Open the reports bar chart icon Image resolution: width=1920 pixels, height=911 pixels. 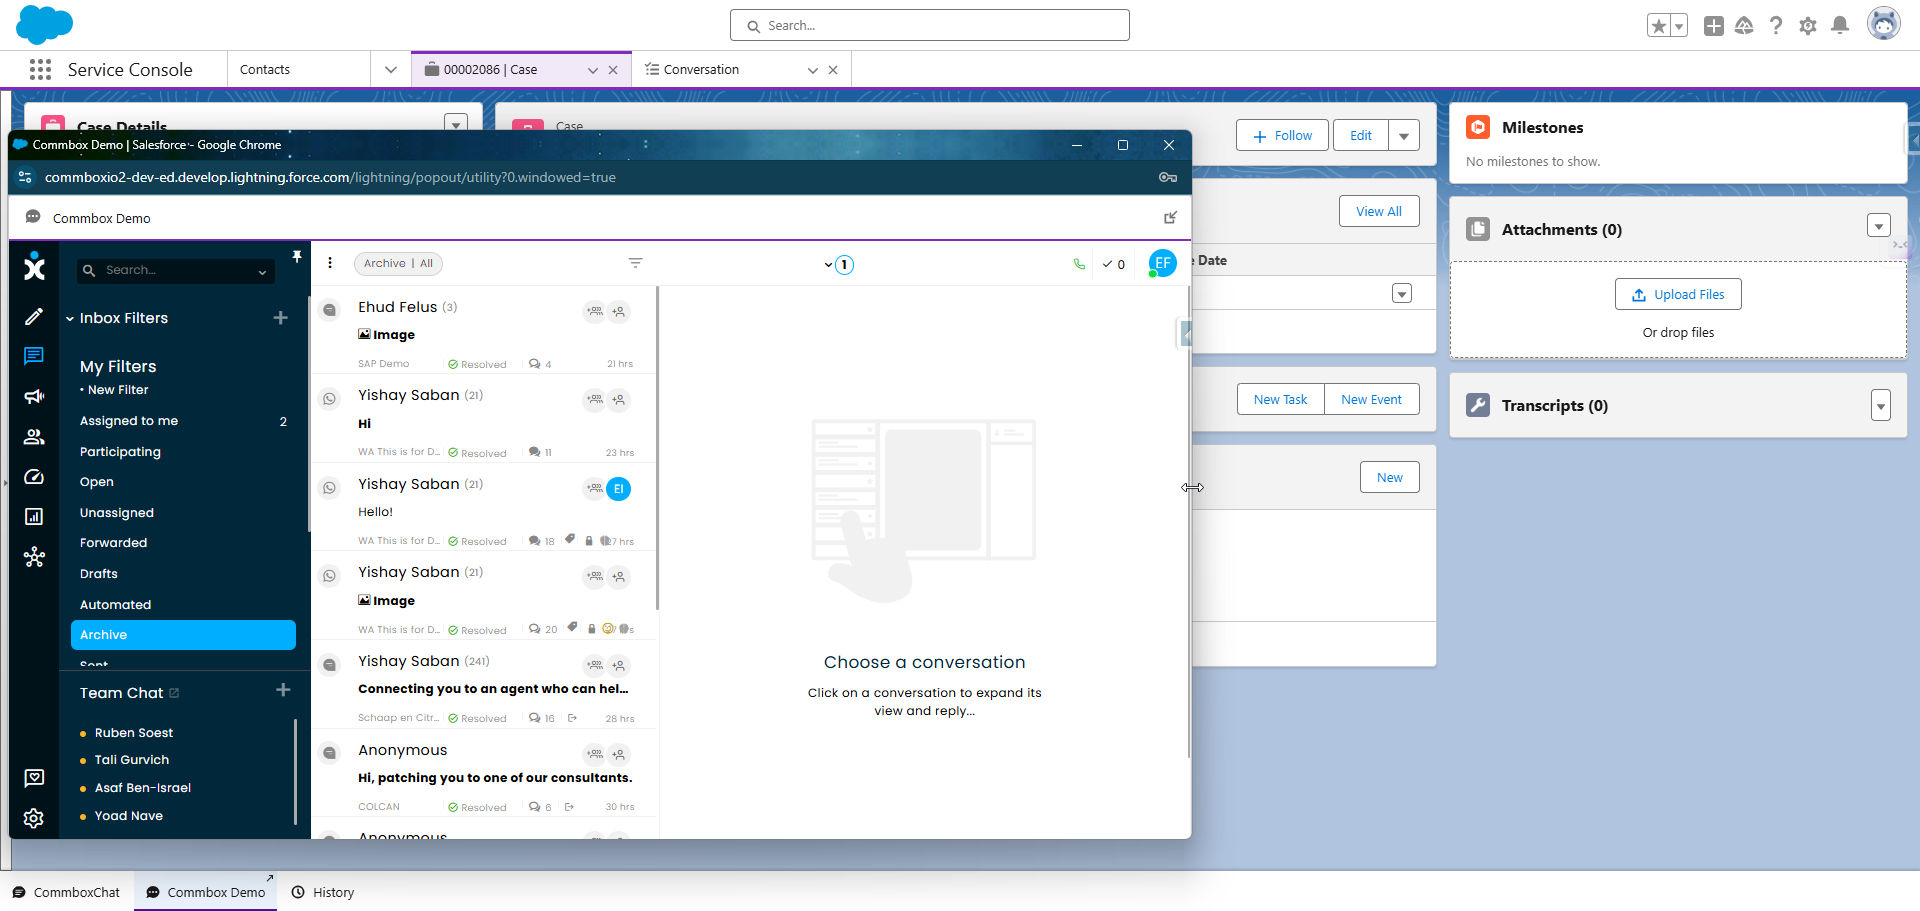point(34,517)
